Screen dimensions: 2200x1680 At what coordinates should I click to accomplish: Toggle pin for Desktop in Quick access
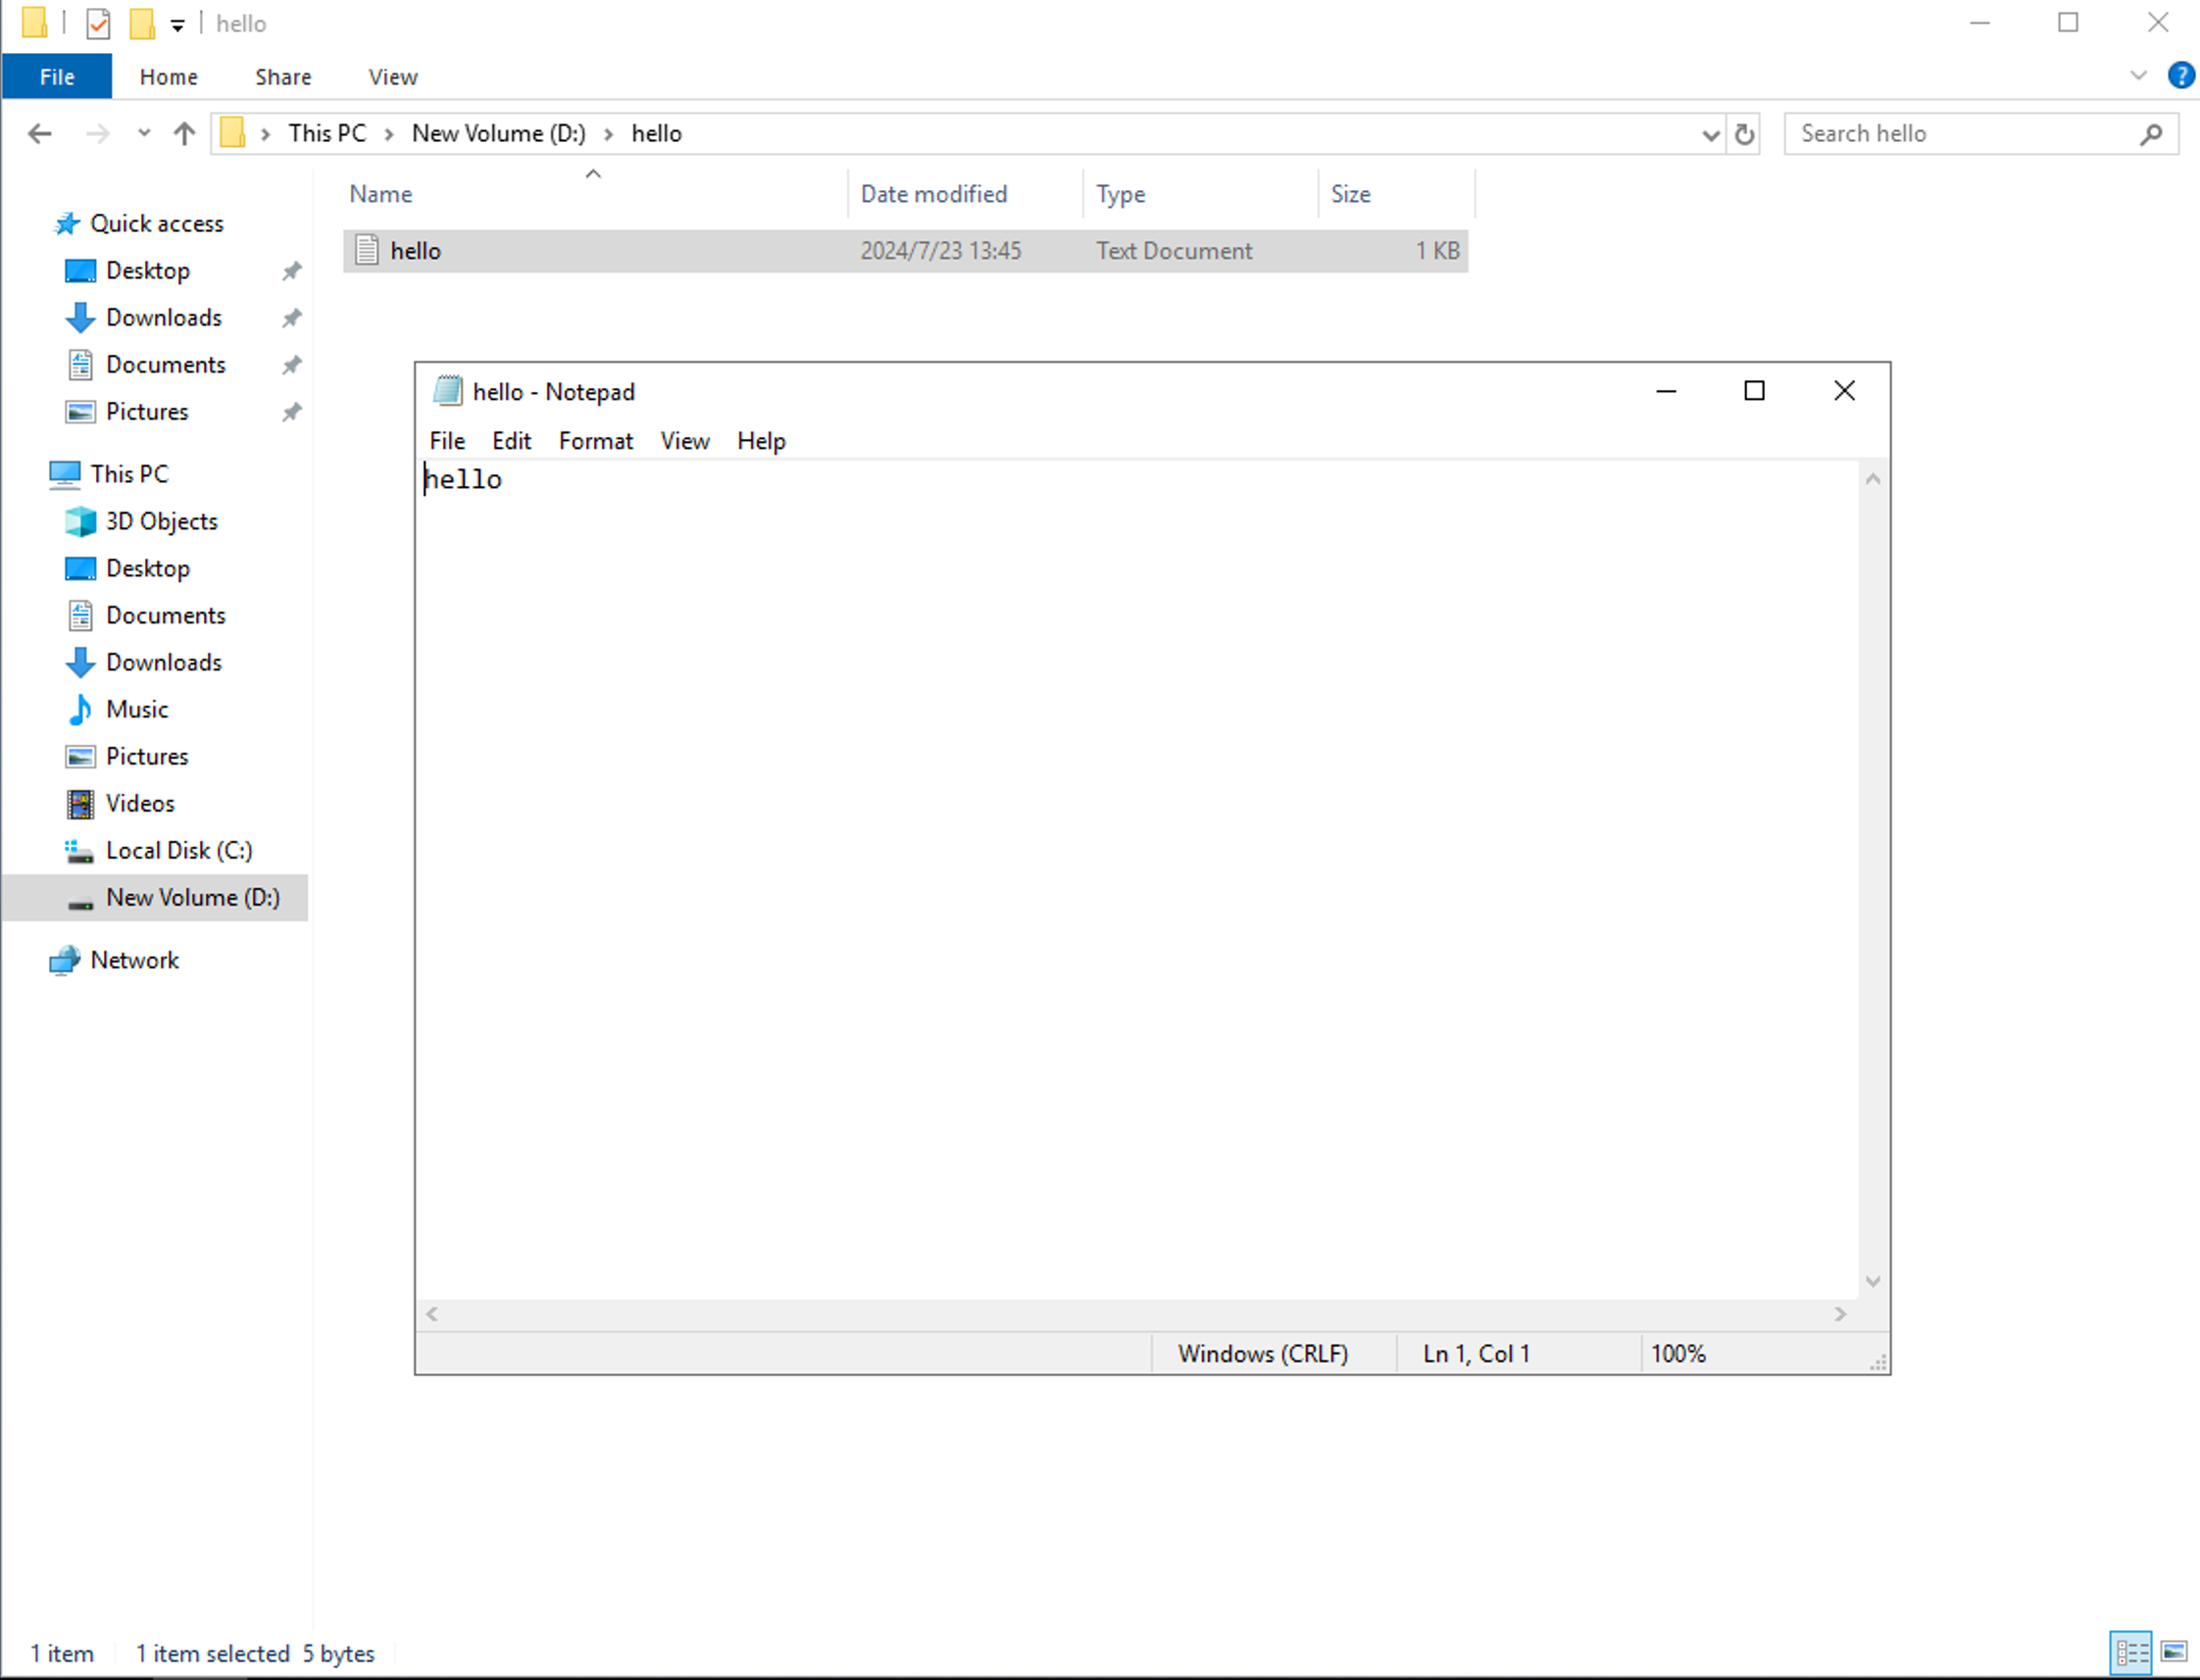point(291,270)
